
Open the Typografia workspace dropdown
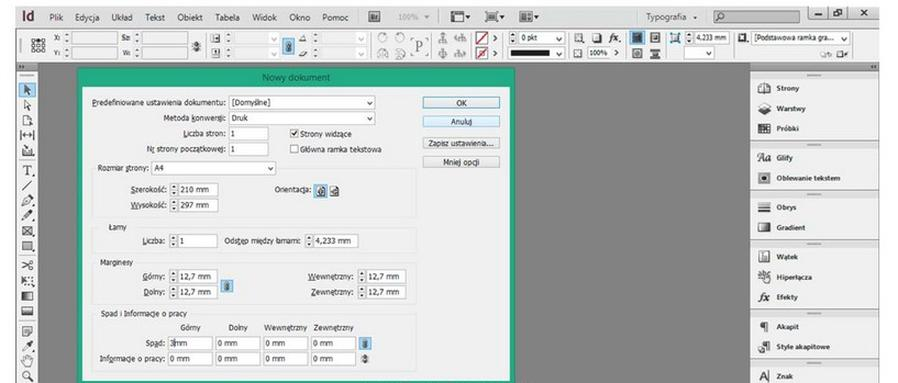(671, 17)
